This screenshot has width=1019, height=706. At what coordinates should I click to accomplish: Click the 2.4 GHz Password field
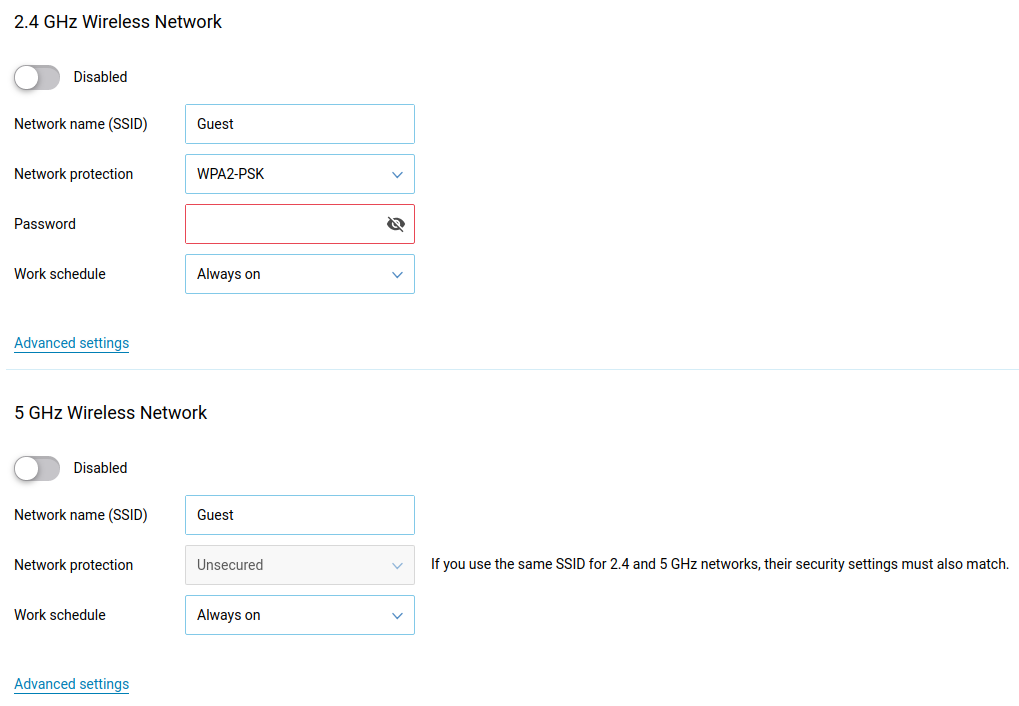[x=300, y=224]
